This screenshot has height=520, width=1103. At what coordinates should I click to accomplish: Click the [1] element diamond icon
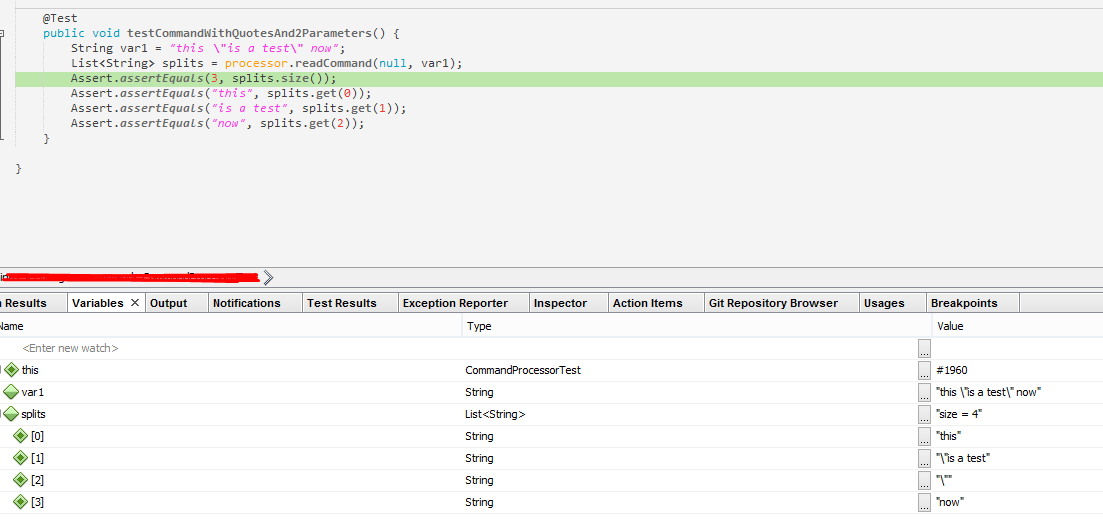(x=21, y=458)
